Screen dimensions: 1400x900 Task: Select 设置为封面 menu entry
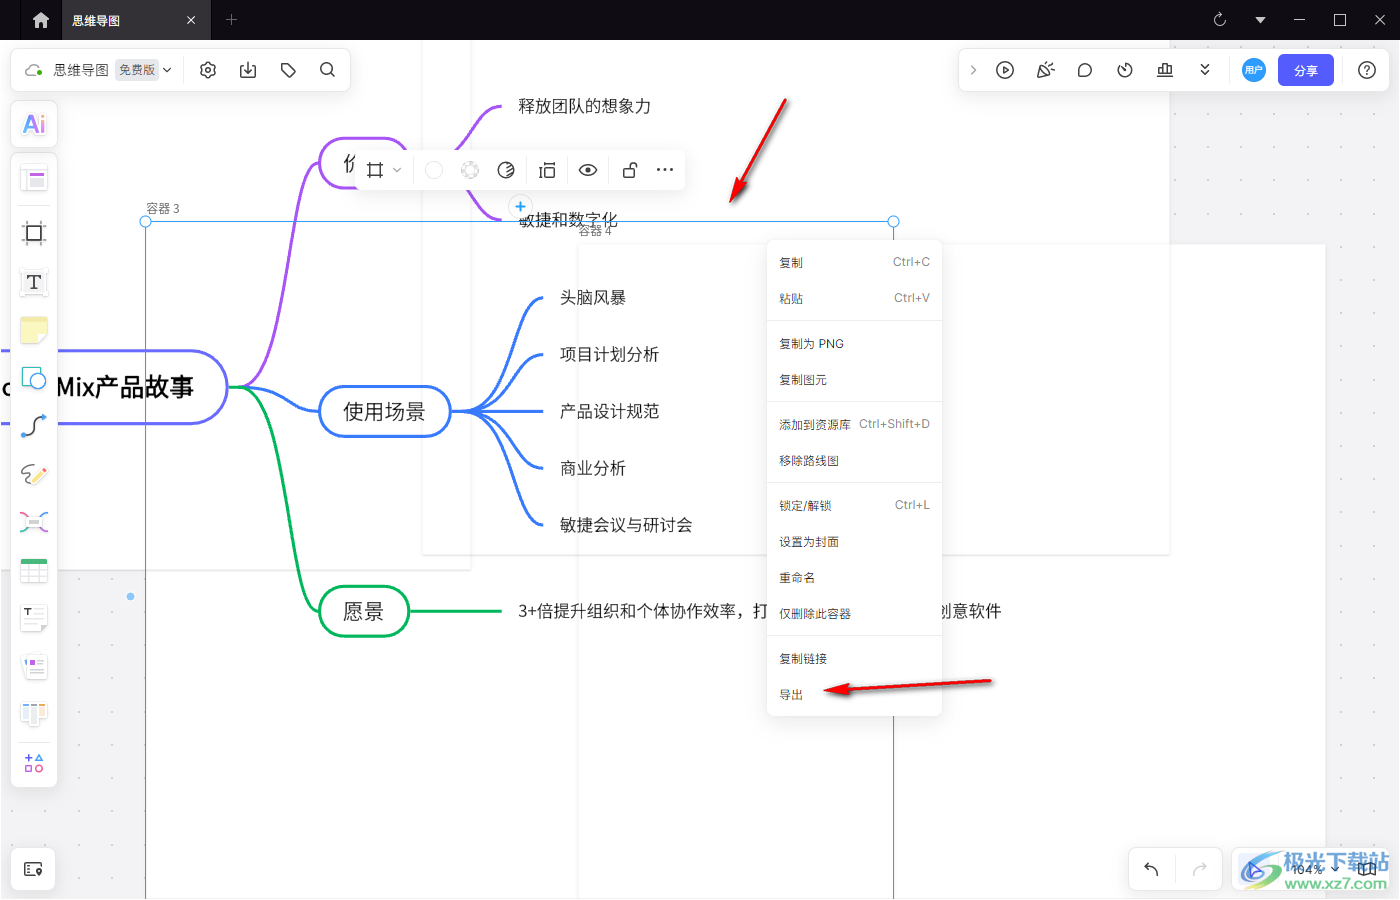point(854,541)
